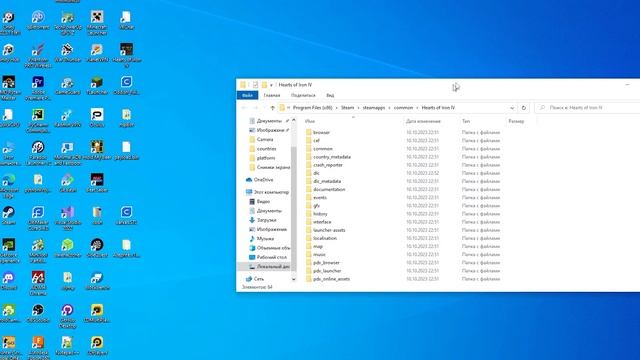
Task: Open the Hearts of Iron IV desktop shortcut
Action: click(x=126, y=55)
